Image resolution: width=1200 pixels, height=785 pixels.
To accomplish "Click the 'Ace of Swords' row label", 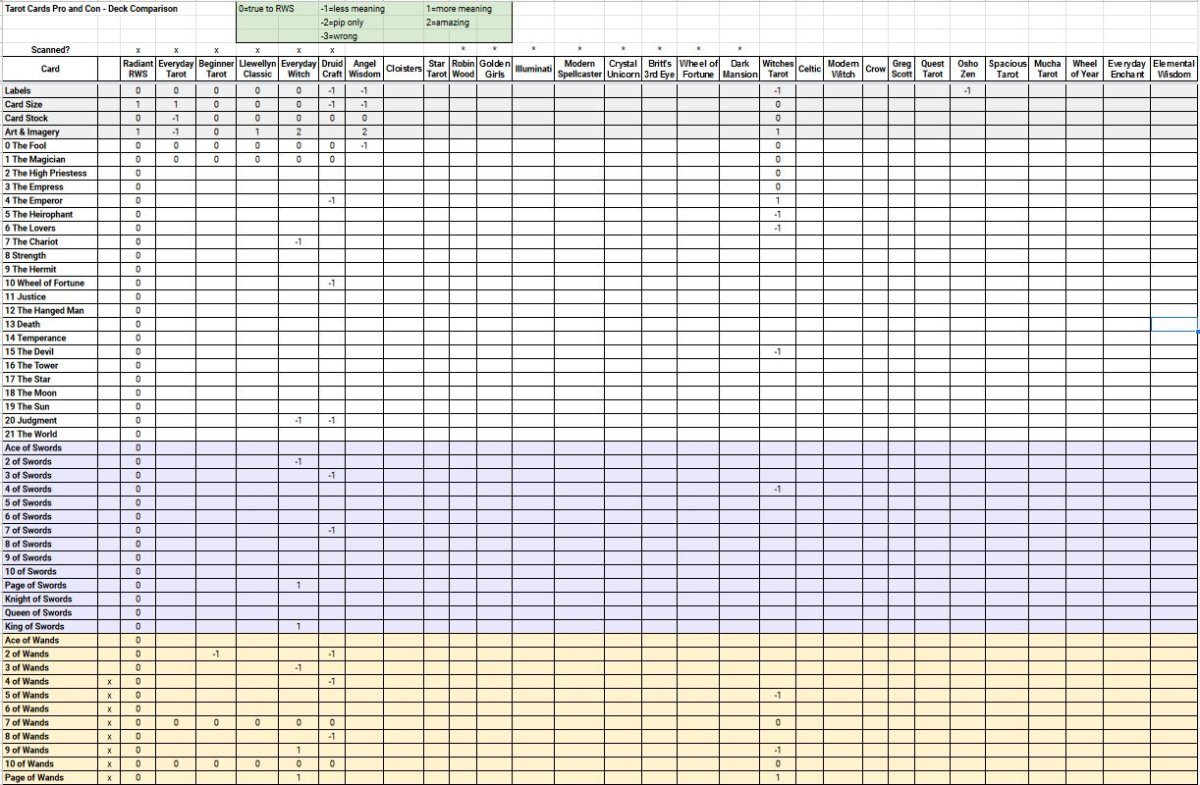I will [x=33, y=448].
